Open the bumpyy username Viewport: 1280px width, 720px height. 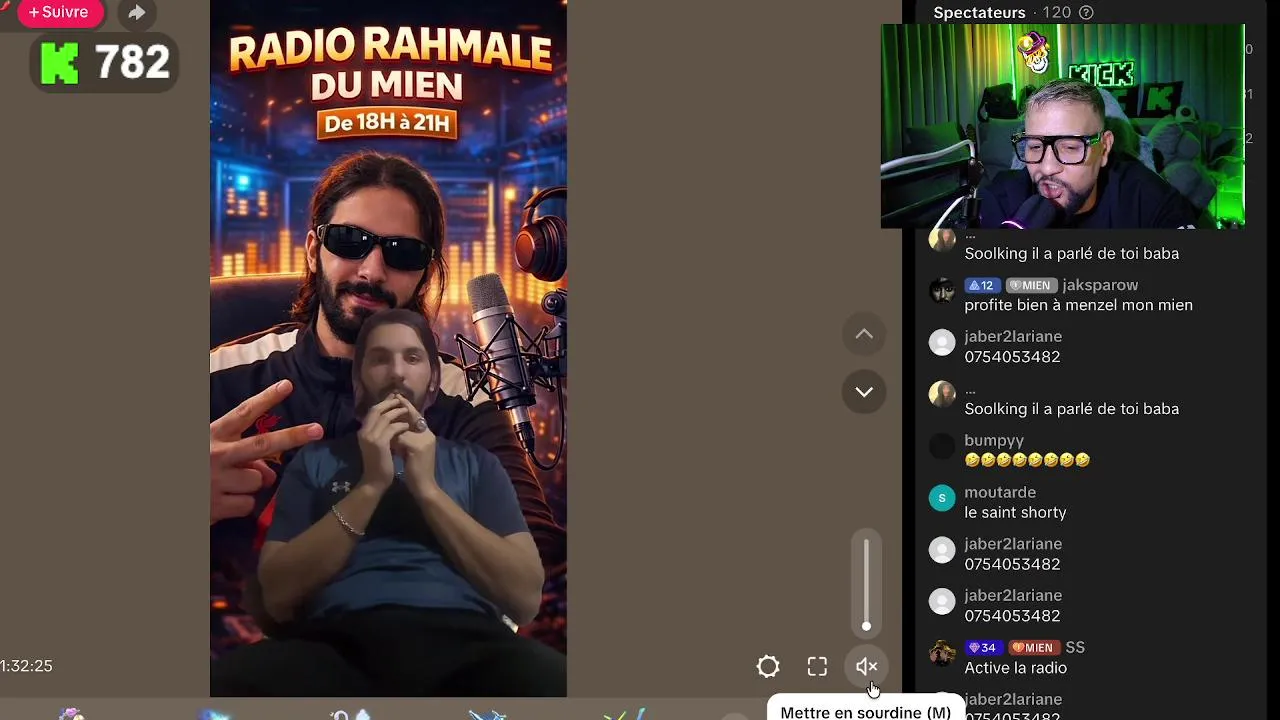[994, 440]
